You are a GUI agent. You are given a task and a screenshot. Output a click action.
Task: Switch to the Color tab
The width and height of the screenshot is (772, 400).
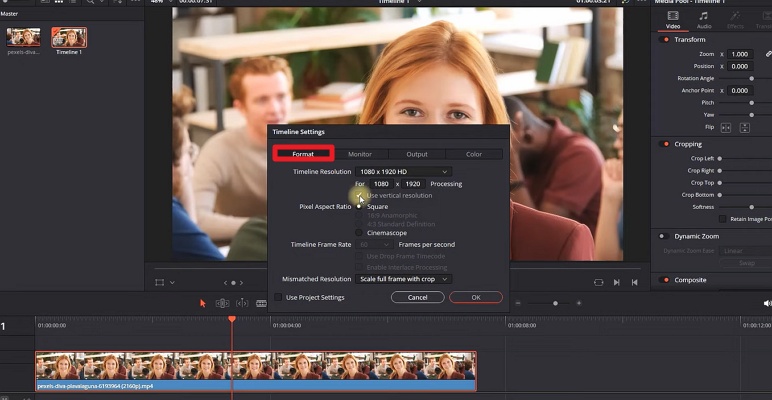click(474, 154)
